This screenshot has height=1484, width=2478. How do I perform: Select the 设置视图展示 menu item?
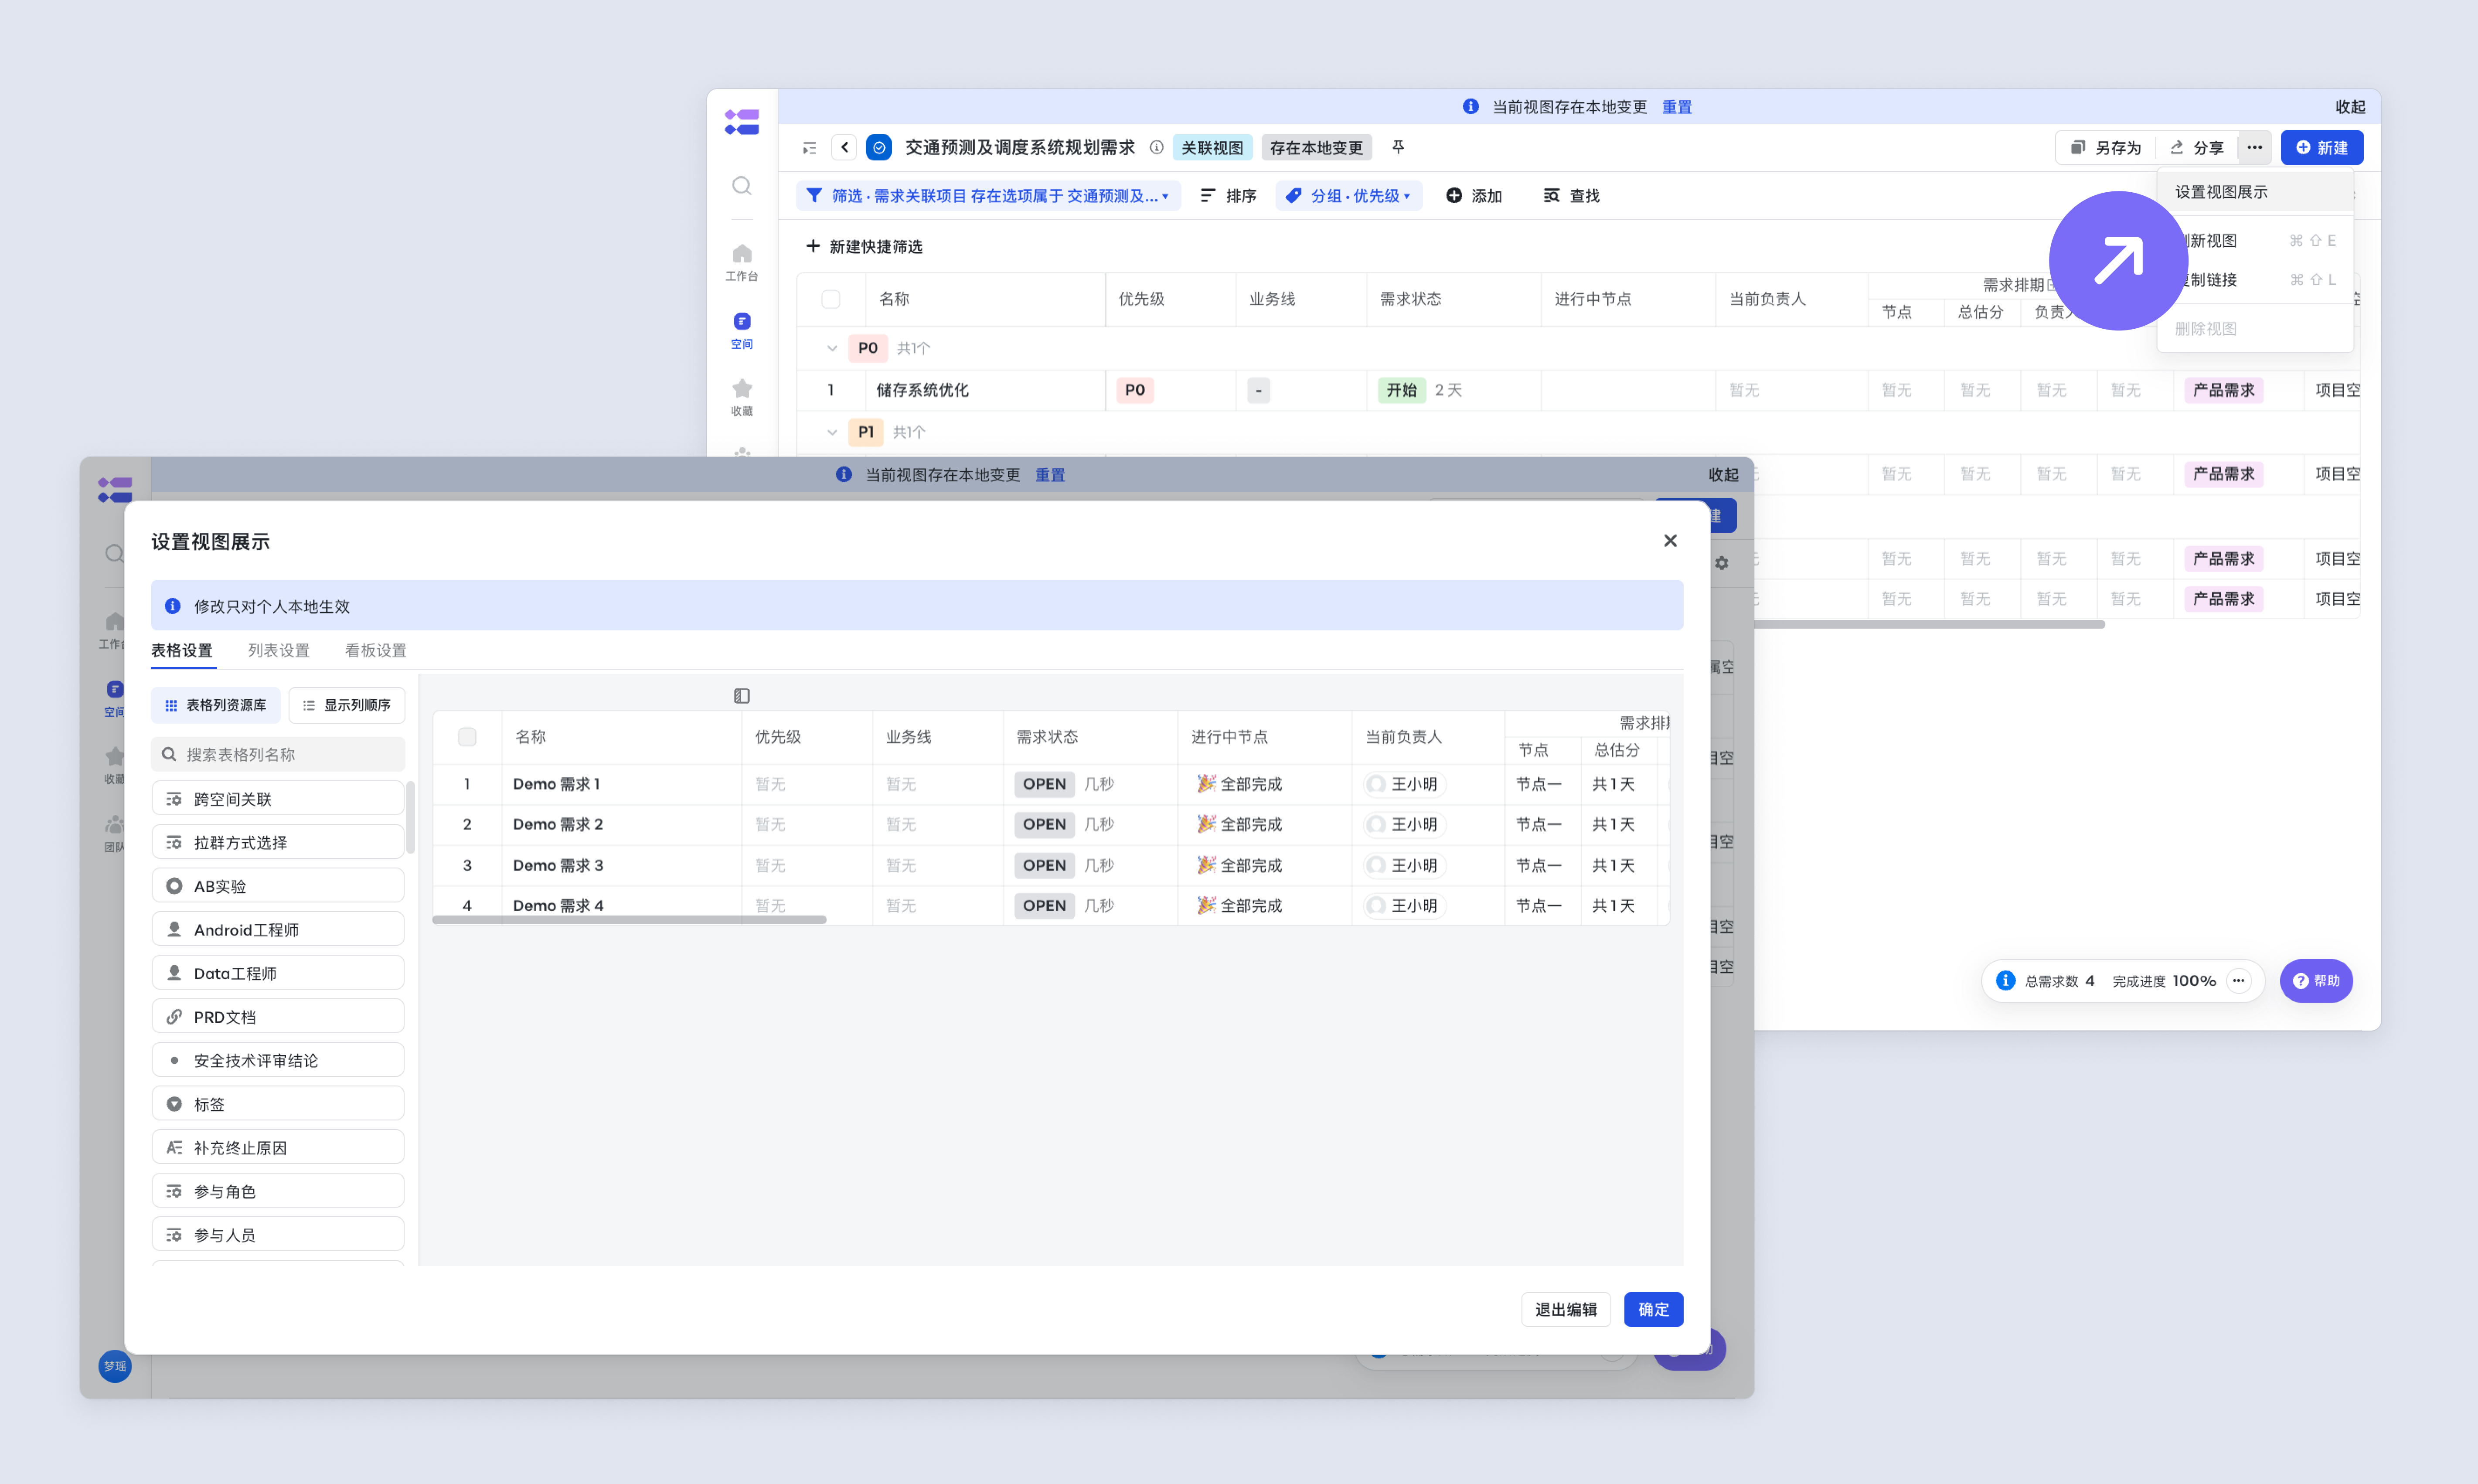coord(2255,192)
